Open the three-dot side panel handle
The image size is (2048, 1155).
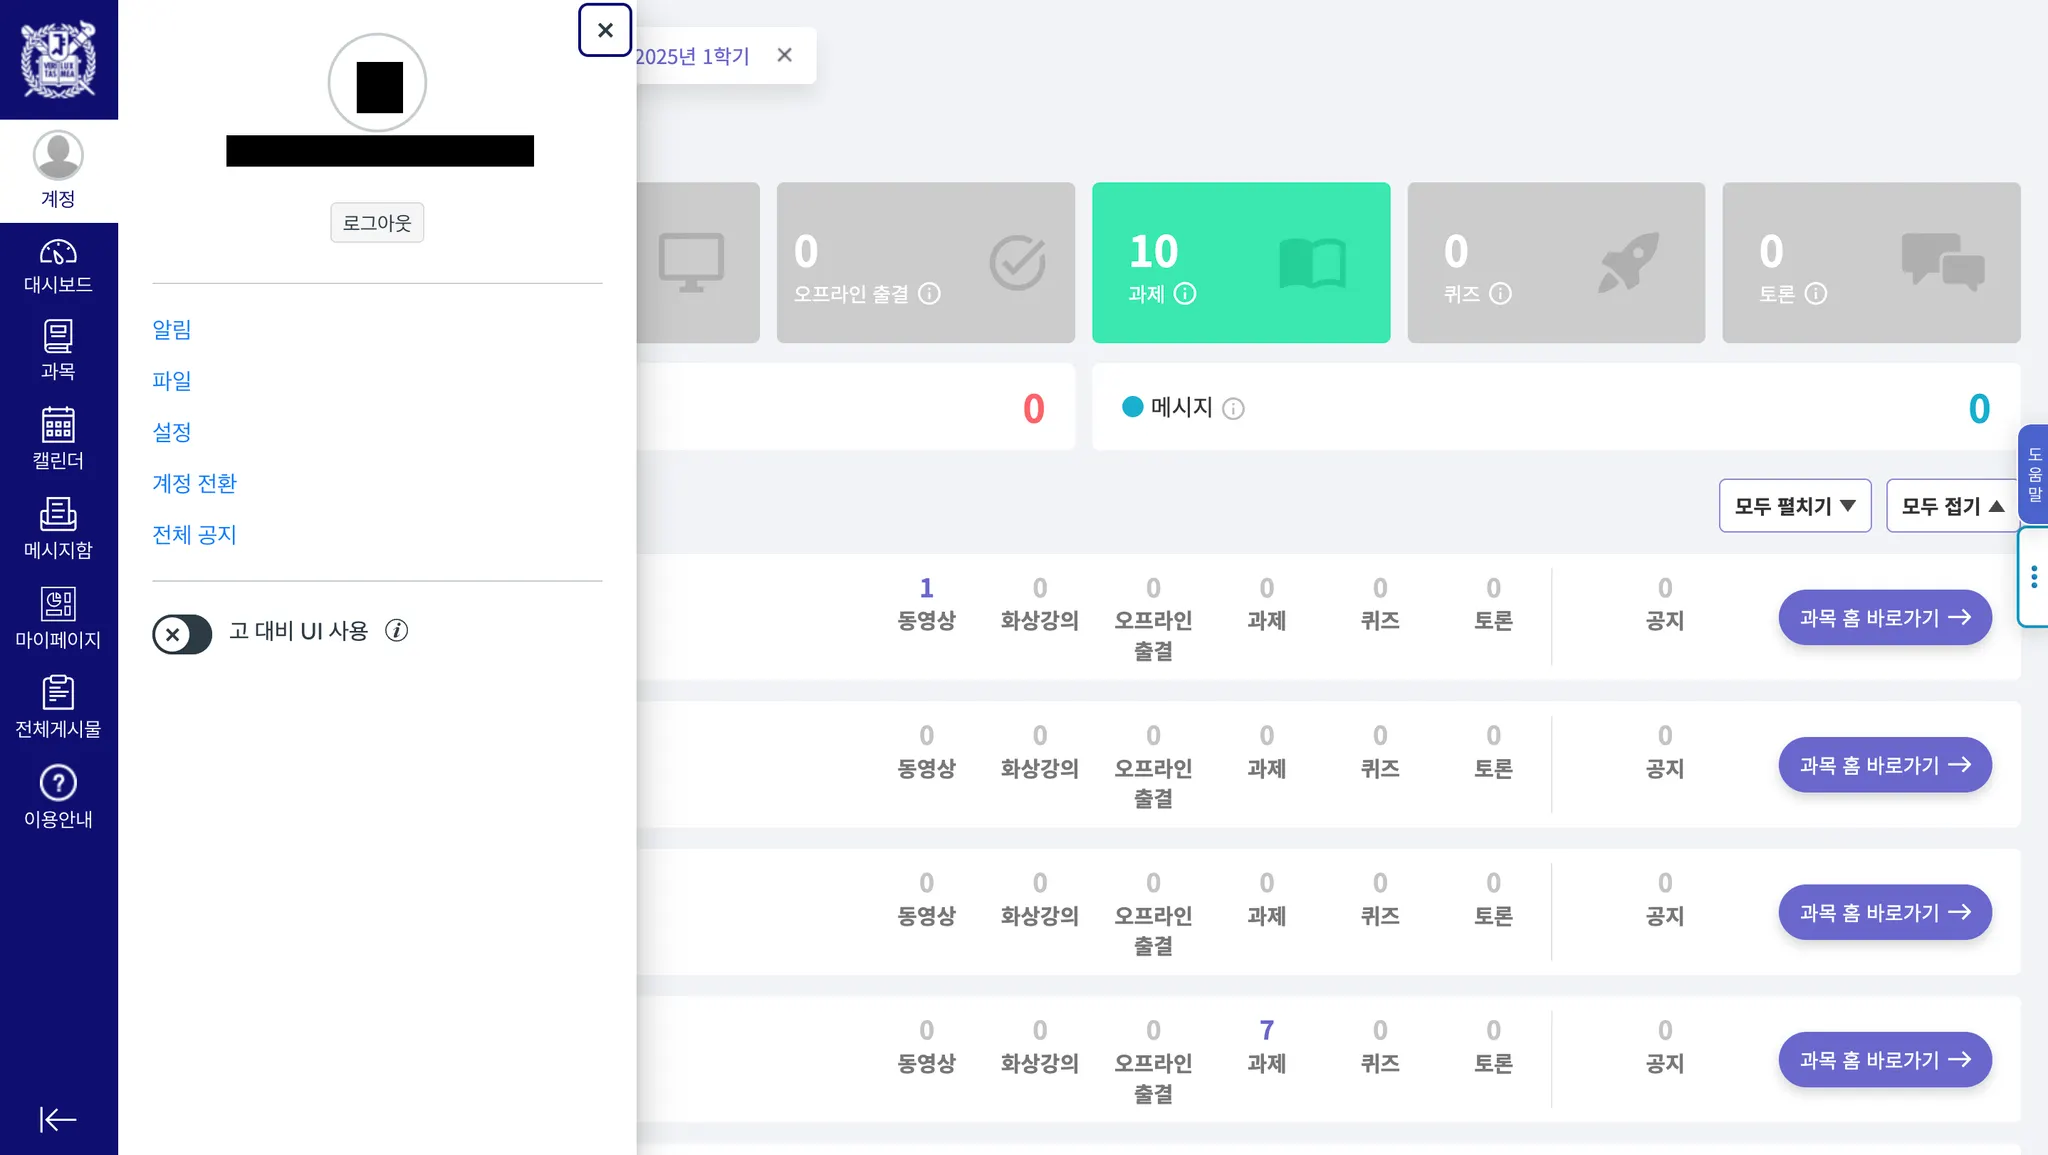point(2034,577)
